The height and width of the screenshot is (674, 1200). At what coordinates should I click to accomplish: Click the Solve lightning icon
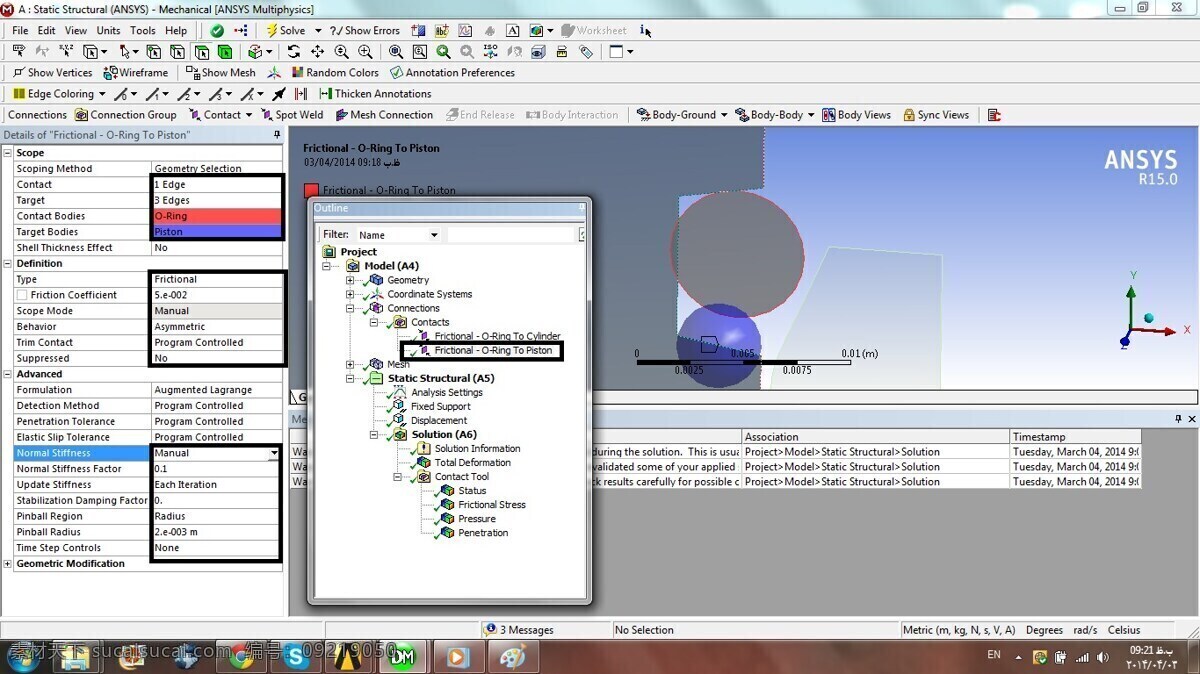click(271, 31)
